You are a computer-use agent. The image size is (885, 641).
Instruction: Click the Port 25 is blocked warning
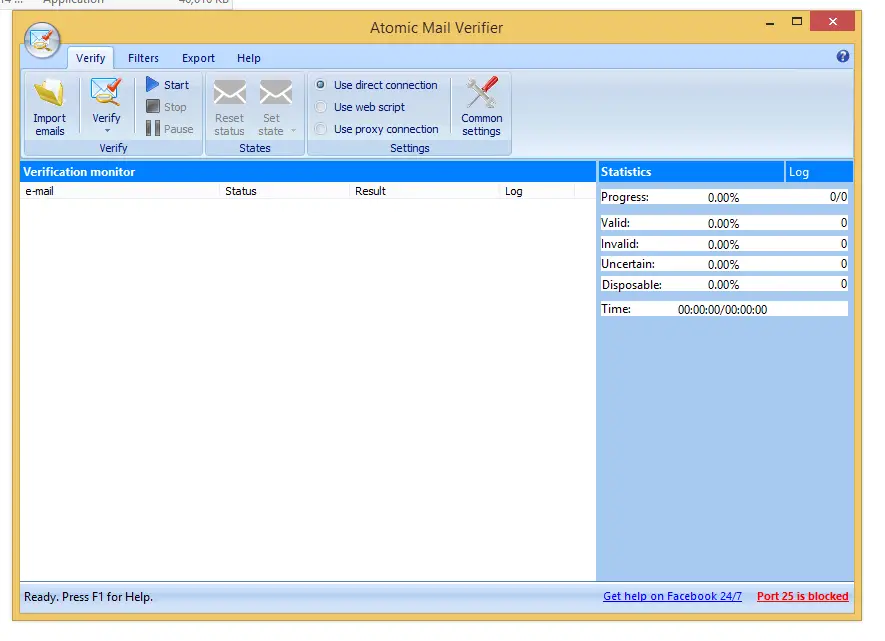coord(802,596)
